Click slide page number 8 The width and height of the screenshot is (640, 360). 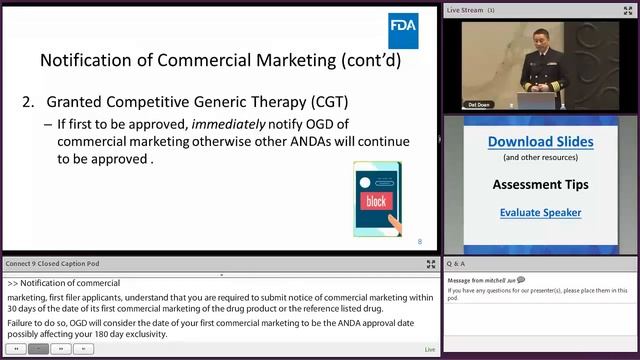coord(420,242)
